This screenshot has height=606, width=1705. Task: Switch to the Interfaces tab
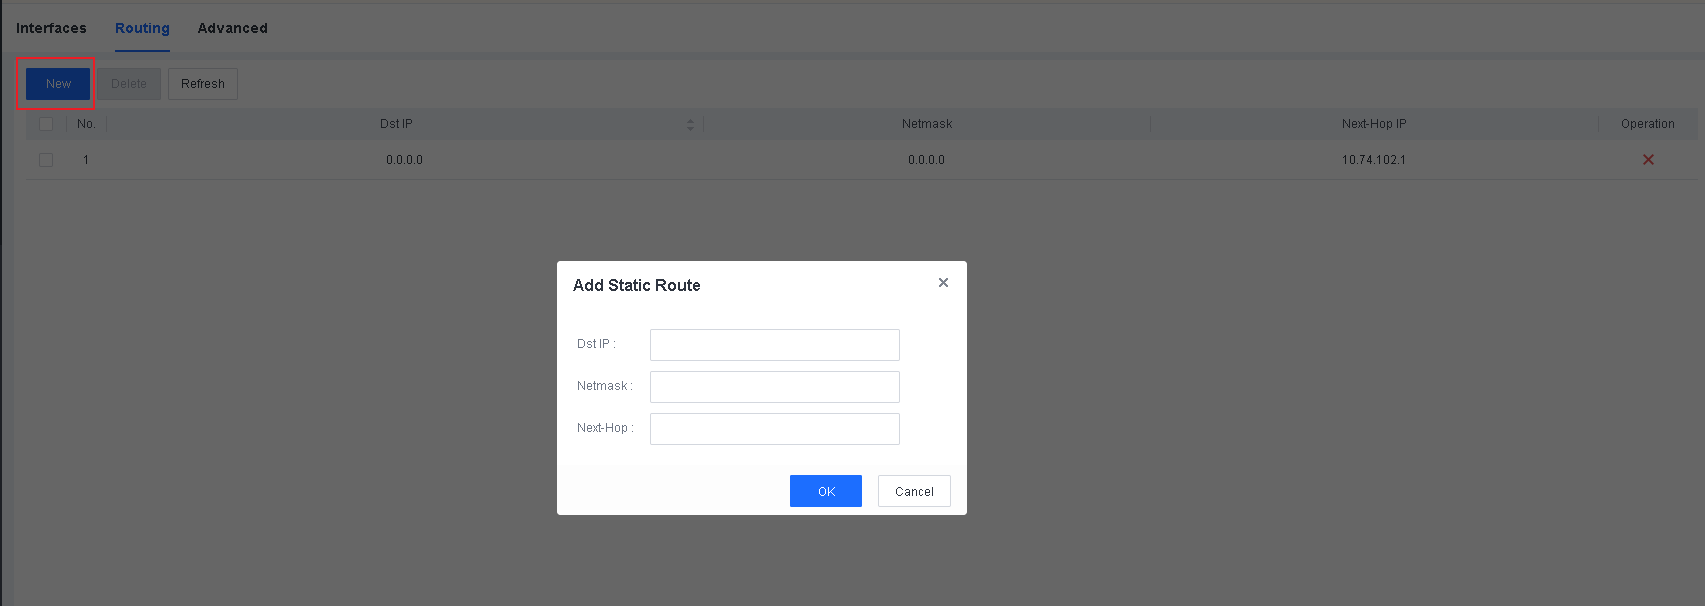coord(51,28)
